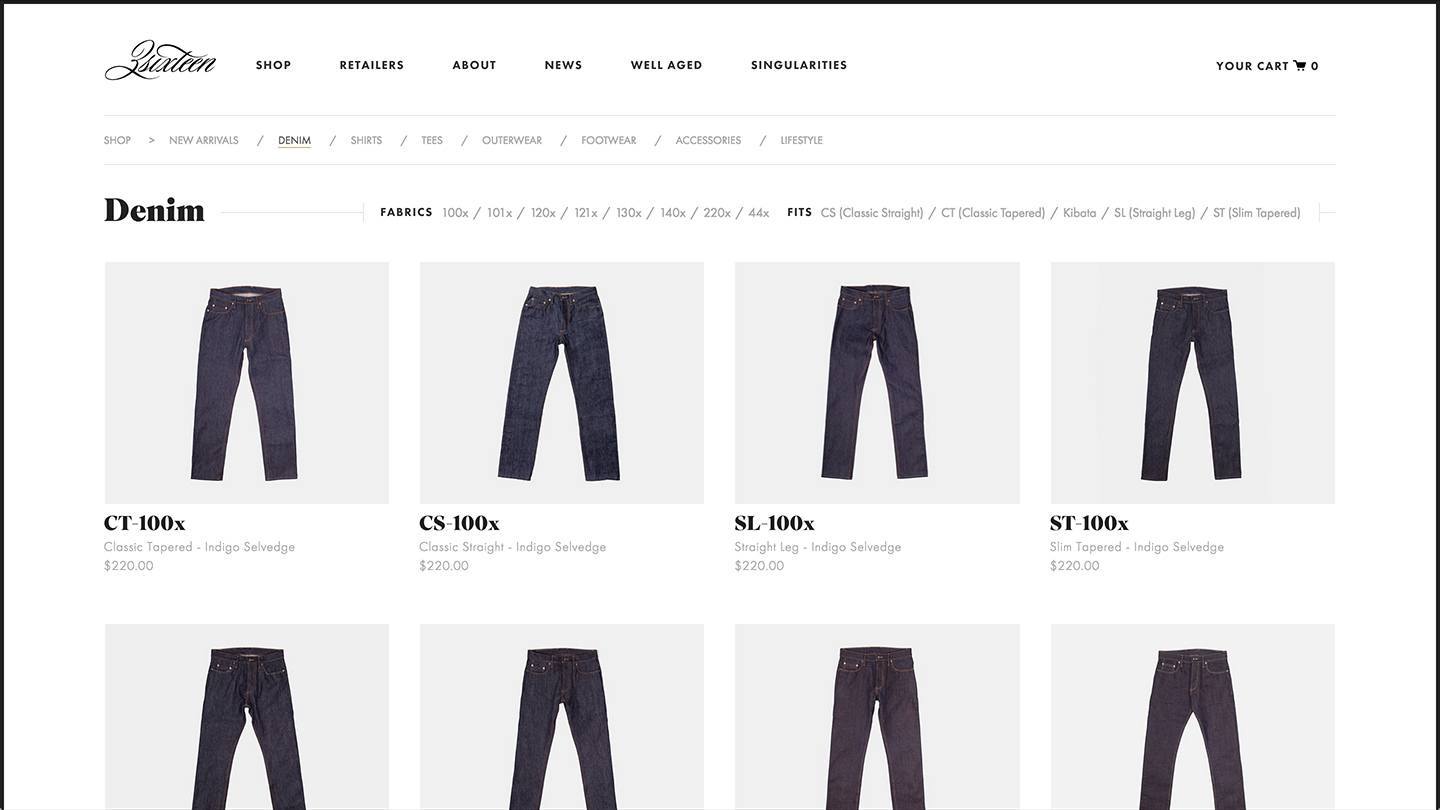This screenshot has width=1440, height=810.
Task: Filter by CS (Classic Straight) fit
Action: pos(872,213)
